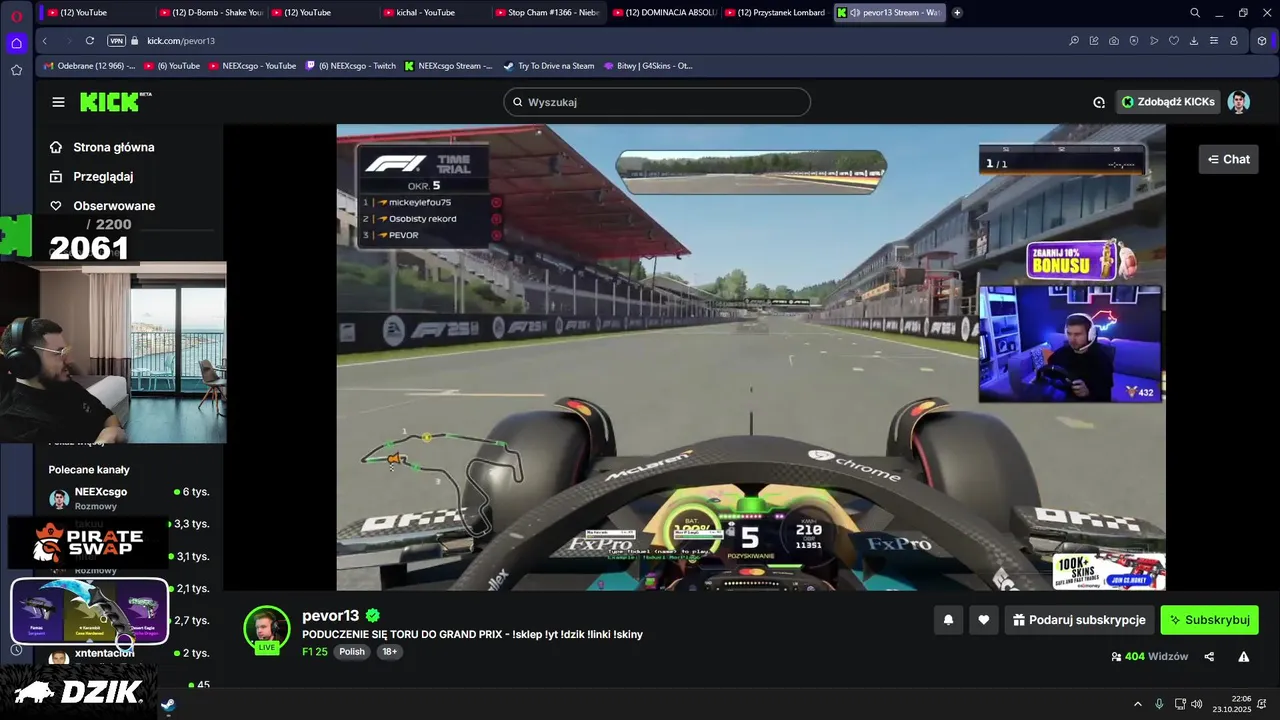Open the user profile avatar menu
Image resolution: width=1280 pixels, height=720 pixels.
click(x=1239, y=102)
